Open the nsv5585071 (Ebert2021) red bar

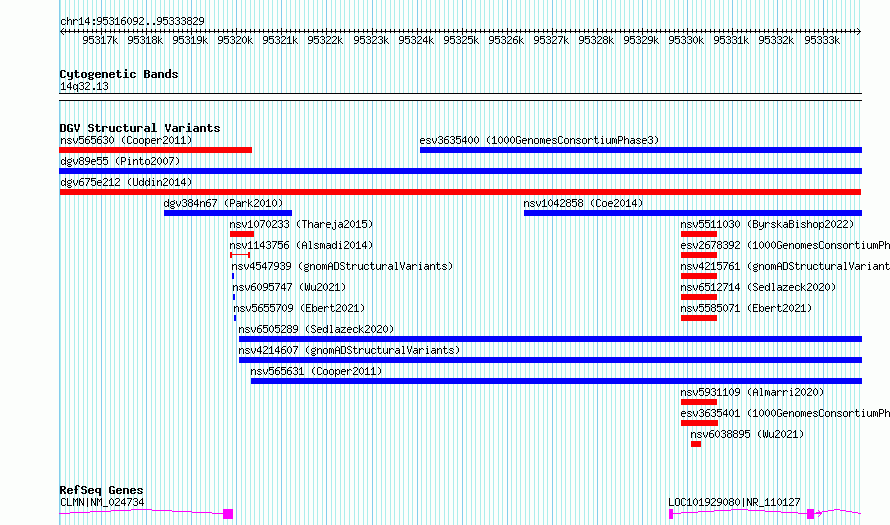pos(699,318)
